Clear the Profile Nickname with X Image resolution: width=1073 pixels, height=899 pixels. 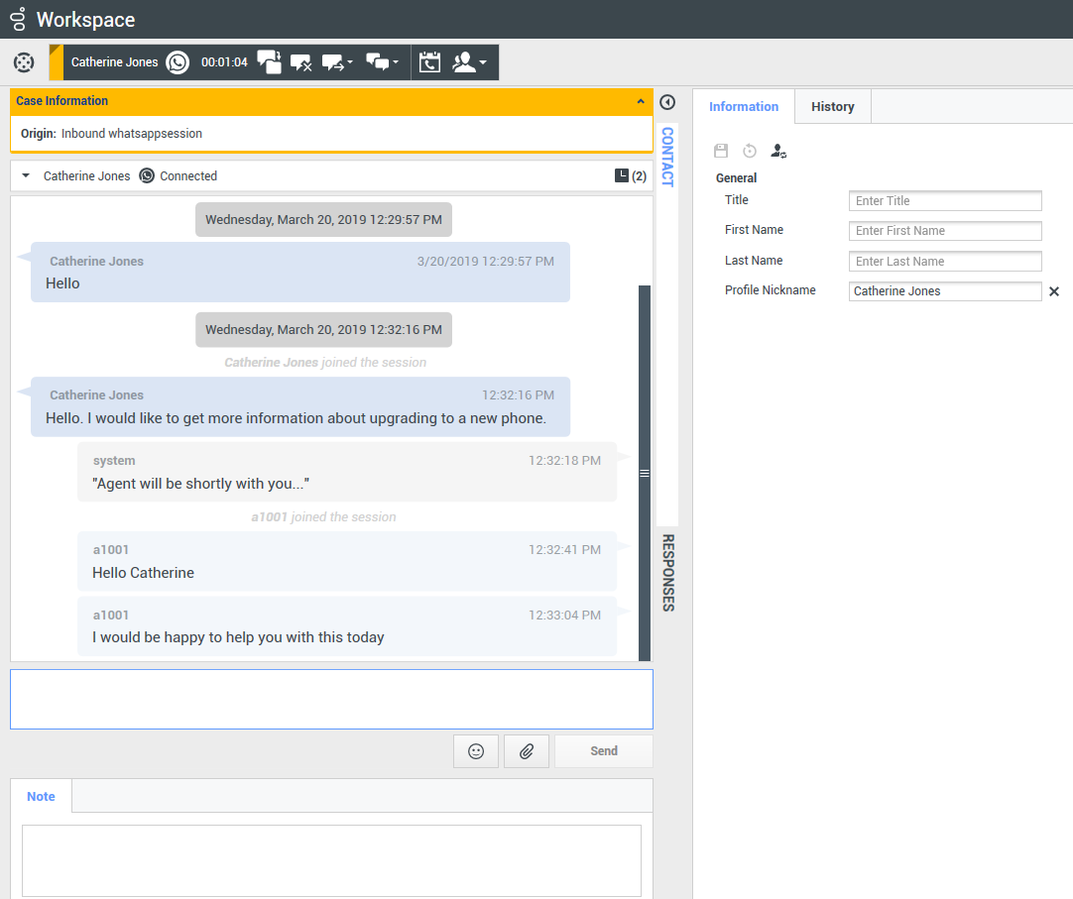[x=1054, y=291]
